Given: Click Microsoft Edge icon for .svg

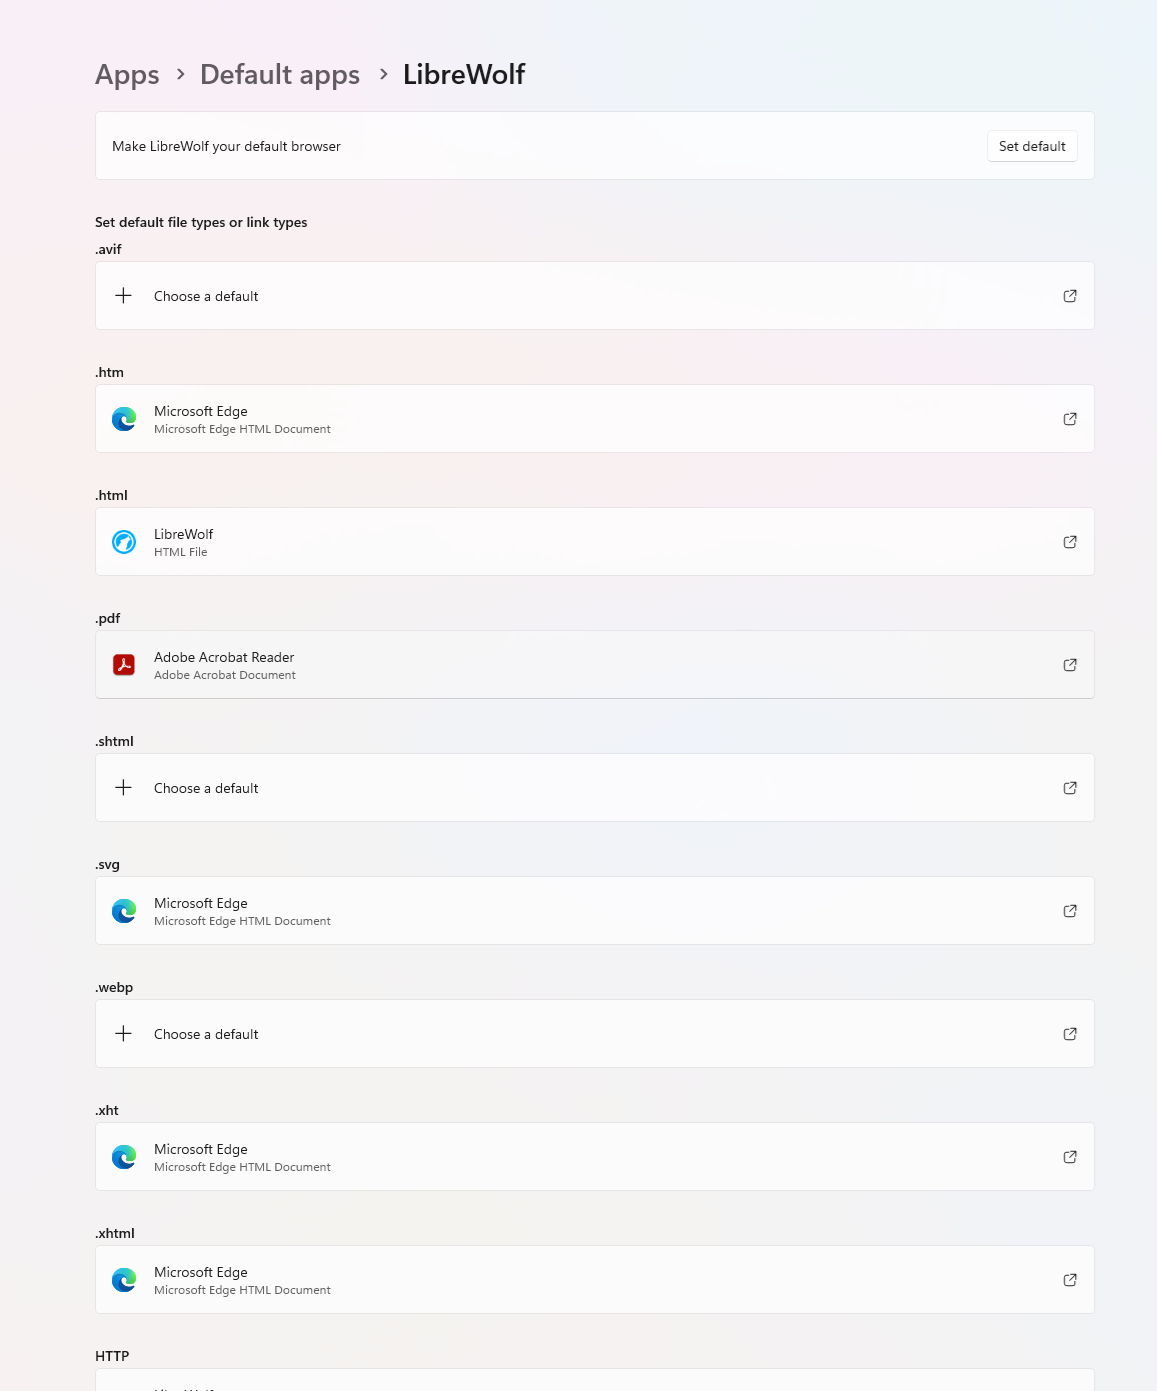Looking at the screenshot, I should click(x=124, y=911).
